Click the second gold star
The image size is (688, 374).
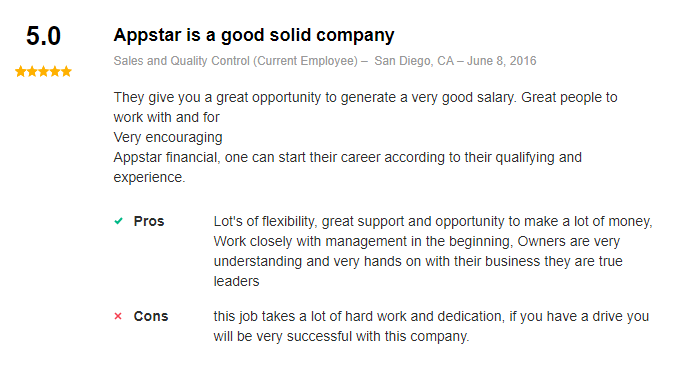32,71
